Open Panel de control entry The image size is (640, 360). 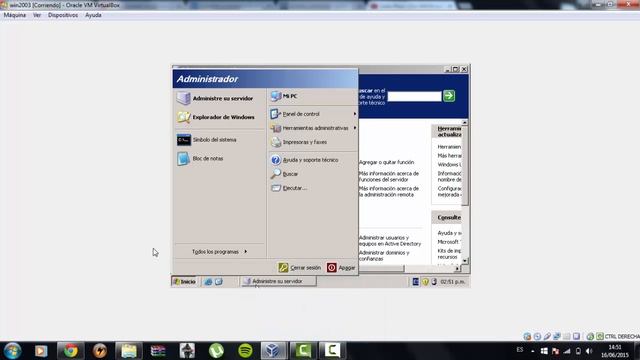click(x=295, y=114)
